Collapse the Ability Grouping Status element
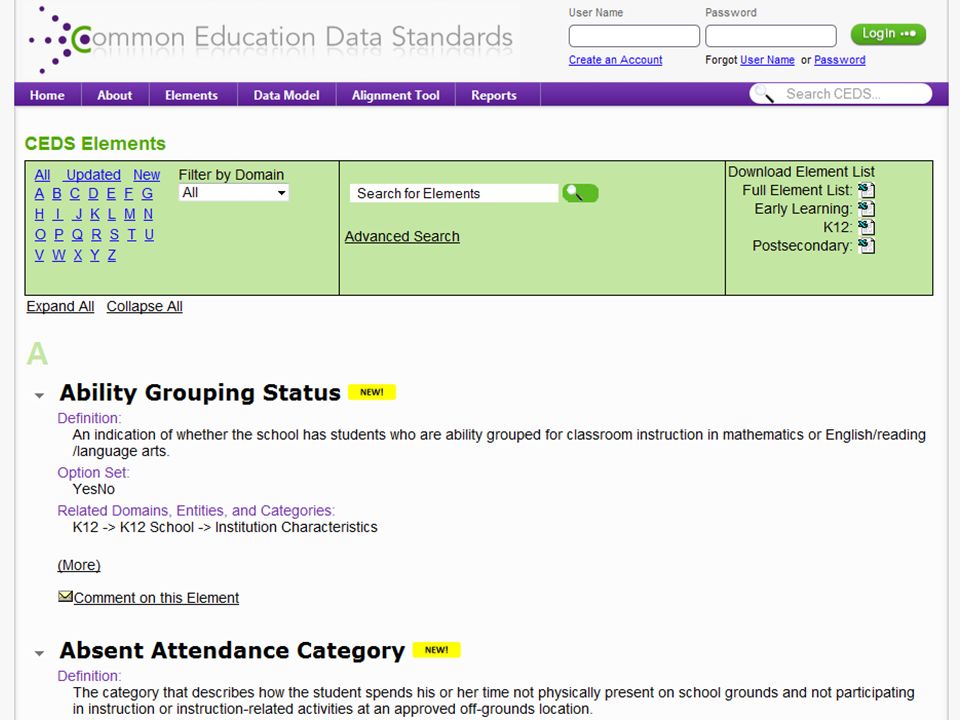 (39, 396)
